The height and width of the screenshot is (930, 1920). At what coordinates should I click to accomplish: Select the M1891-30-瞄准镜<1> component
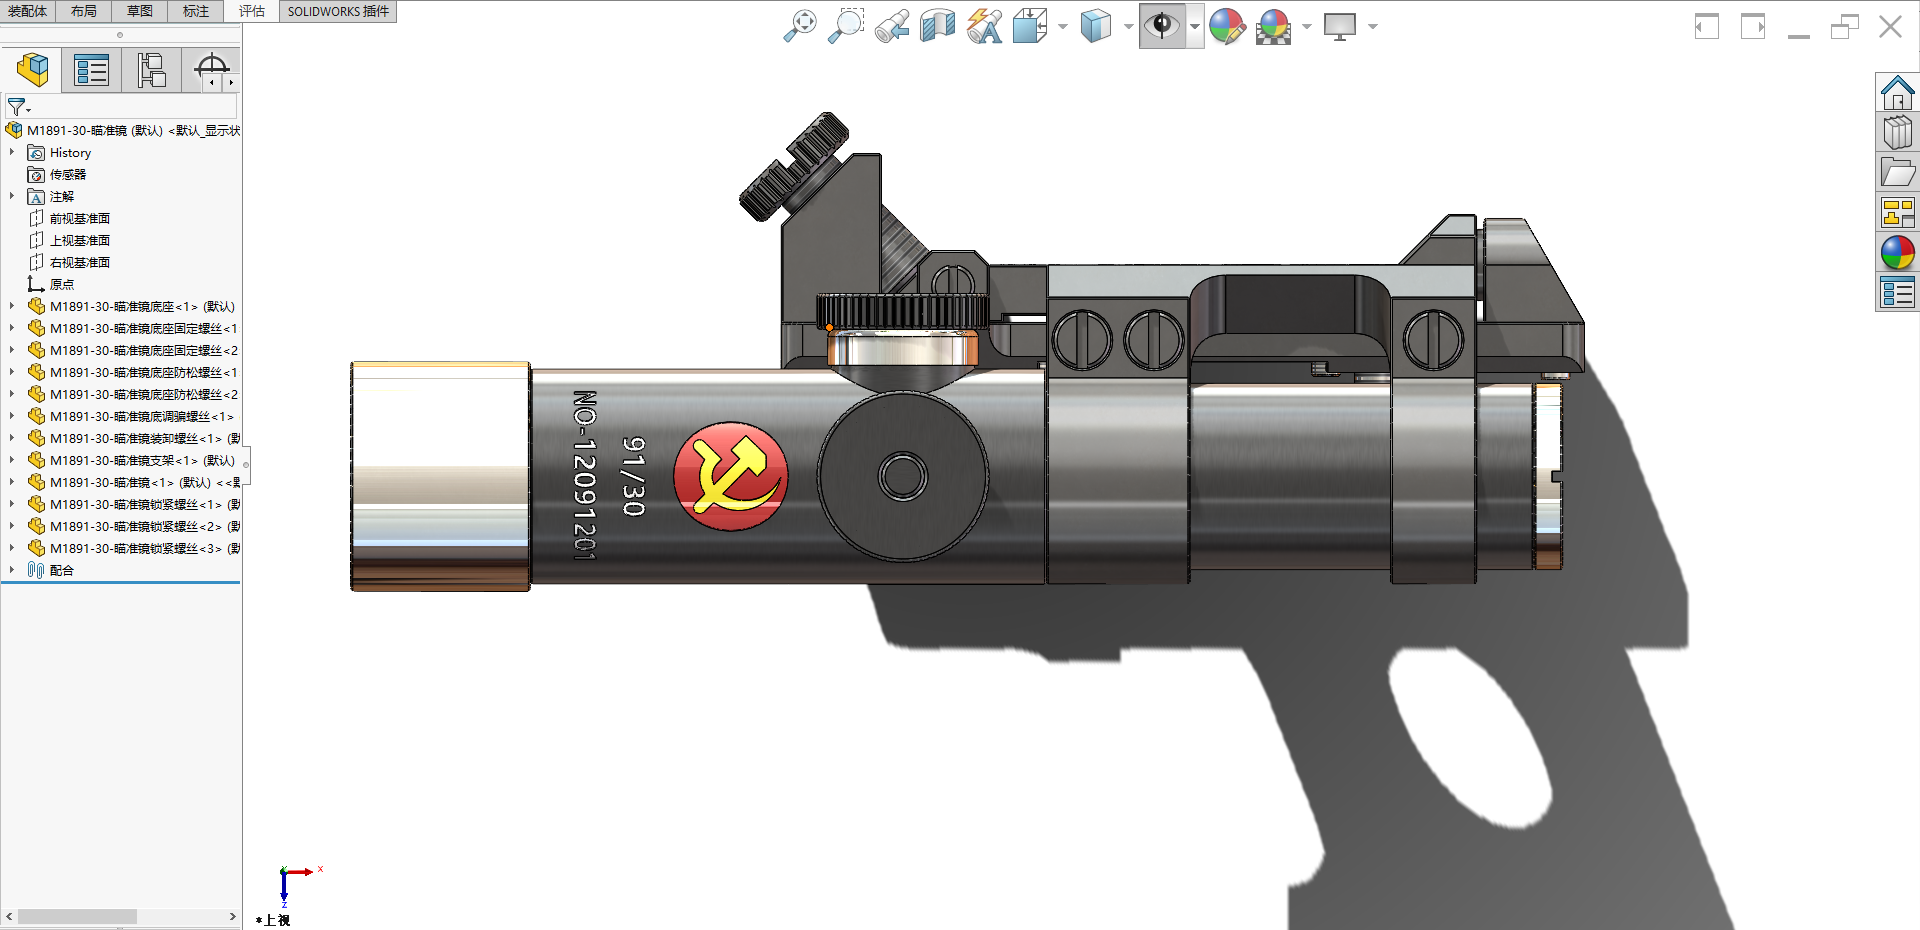(134, 483)
